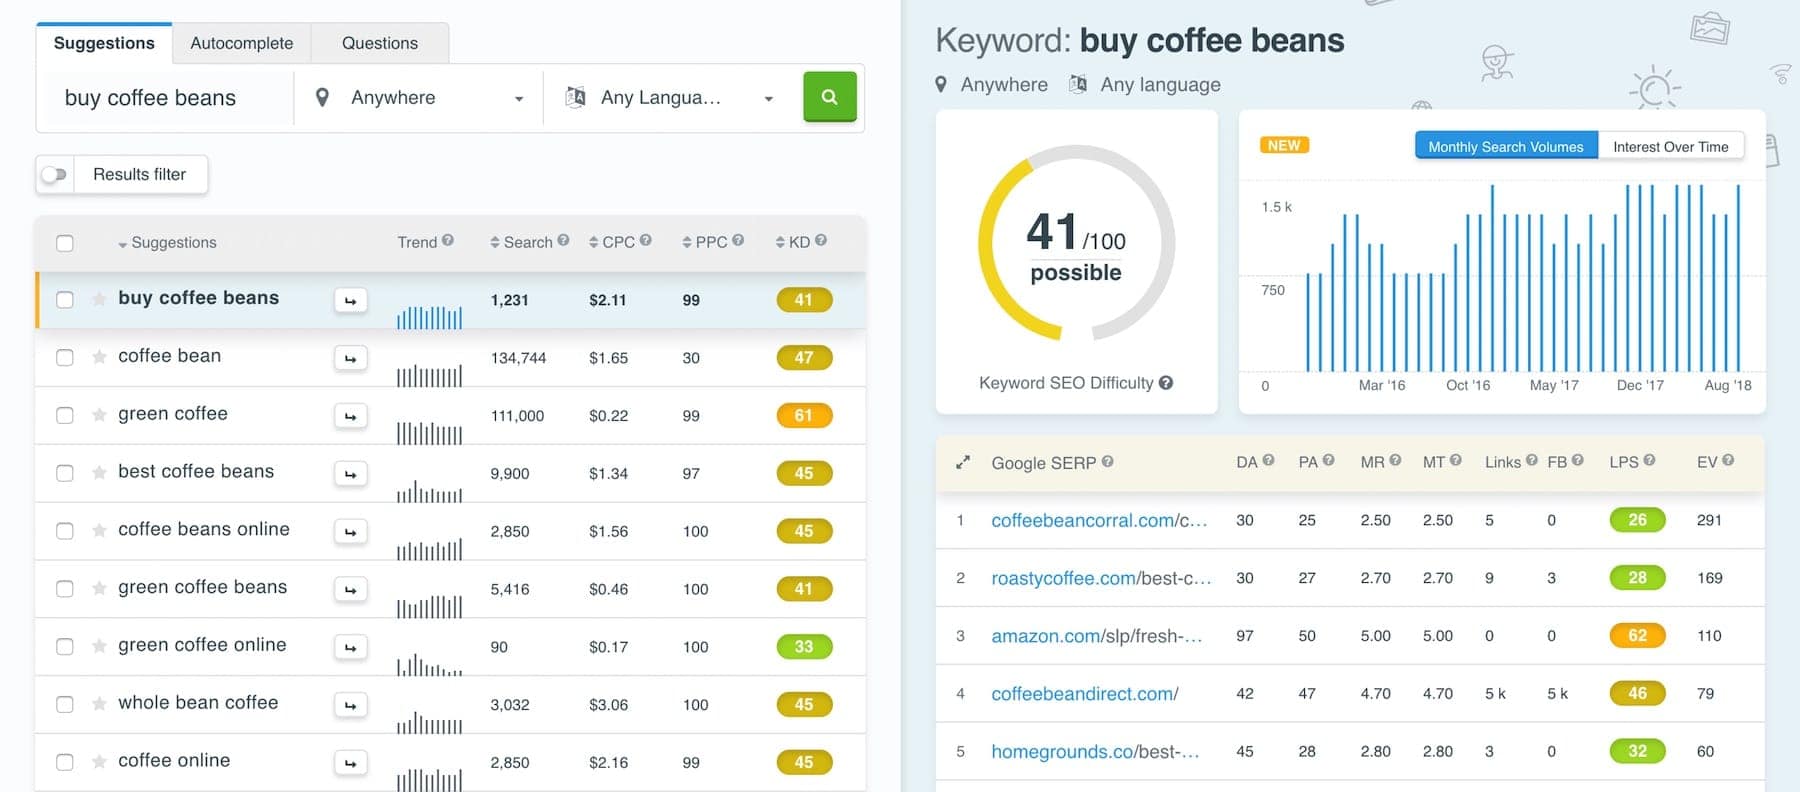Click the green search magnifier button
1800x792 pixels.
(829, 97)
